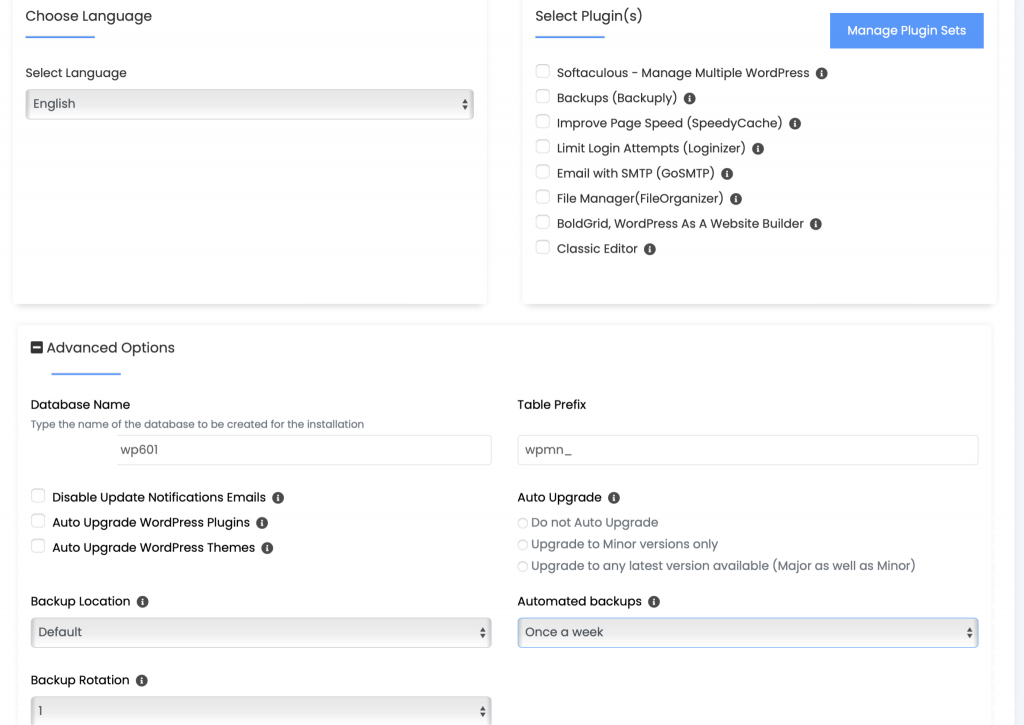Open the Select Language dropdown
The height and width of the screenshot is (725, 1024).
249,104
